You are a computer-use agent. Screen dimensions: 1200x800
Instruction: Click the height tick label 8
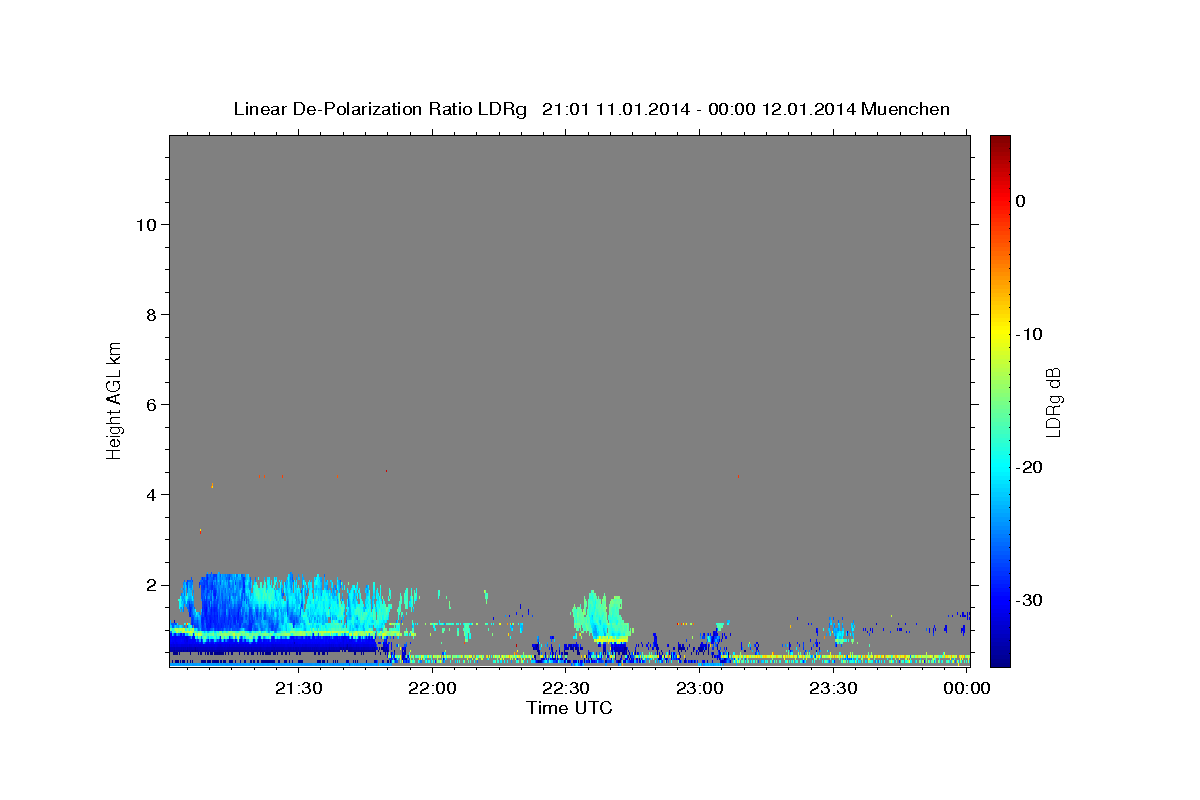151,315
